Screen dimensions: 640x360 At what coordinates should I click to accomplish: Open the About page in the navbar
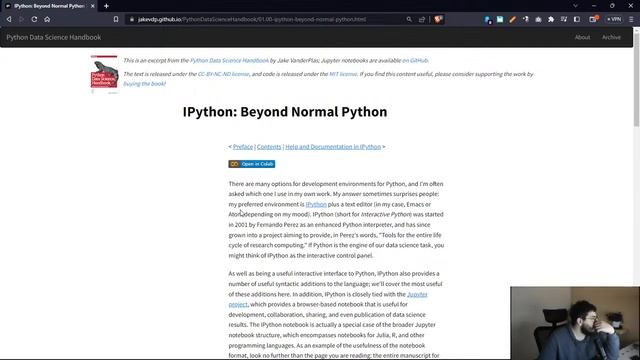pos(582,37)
